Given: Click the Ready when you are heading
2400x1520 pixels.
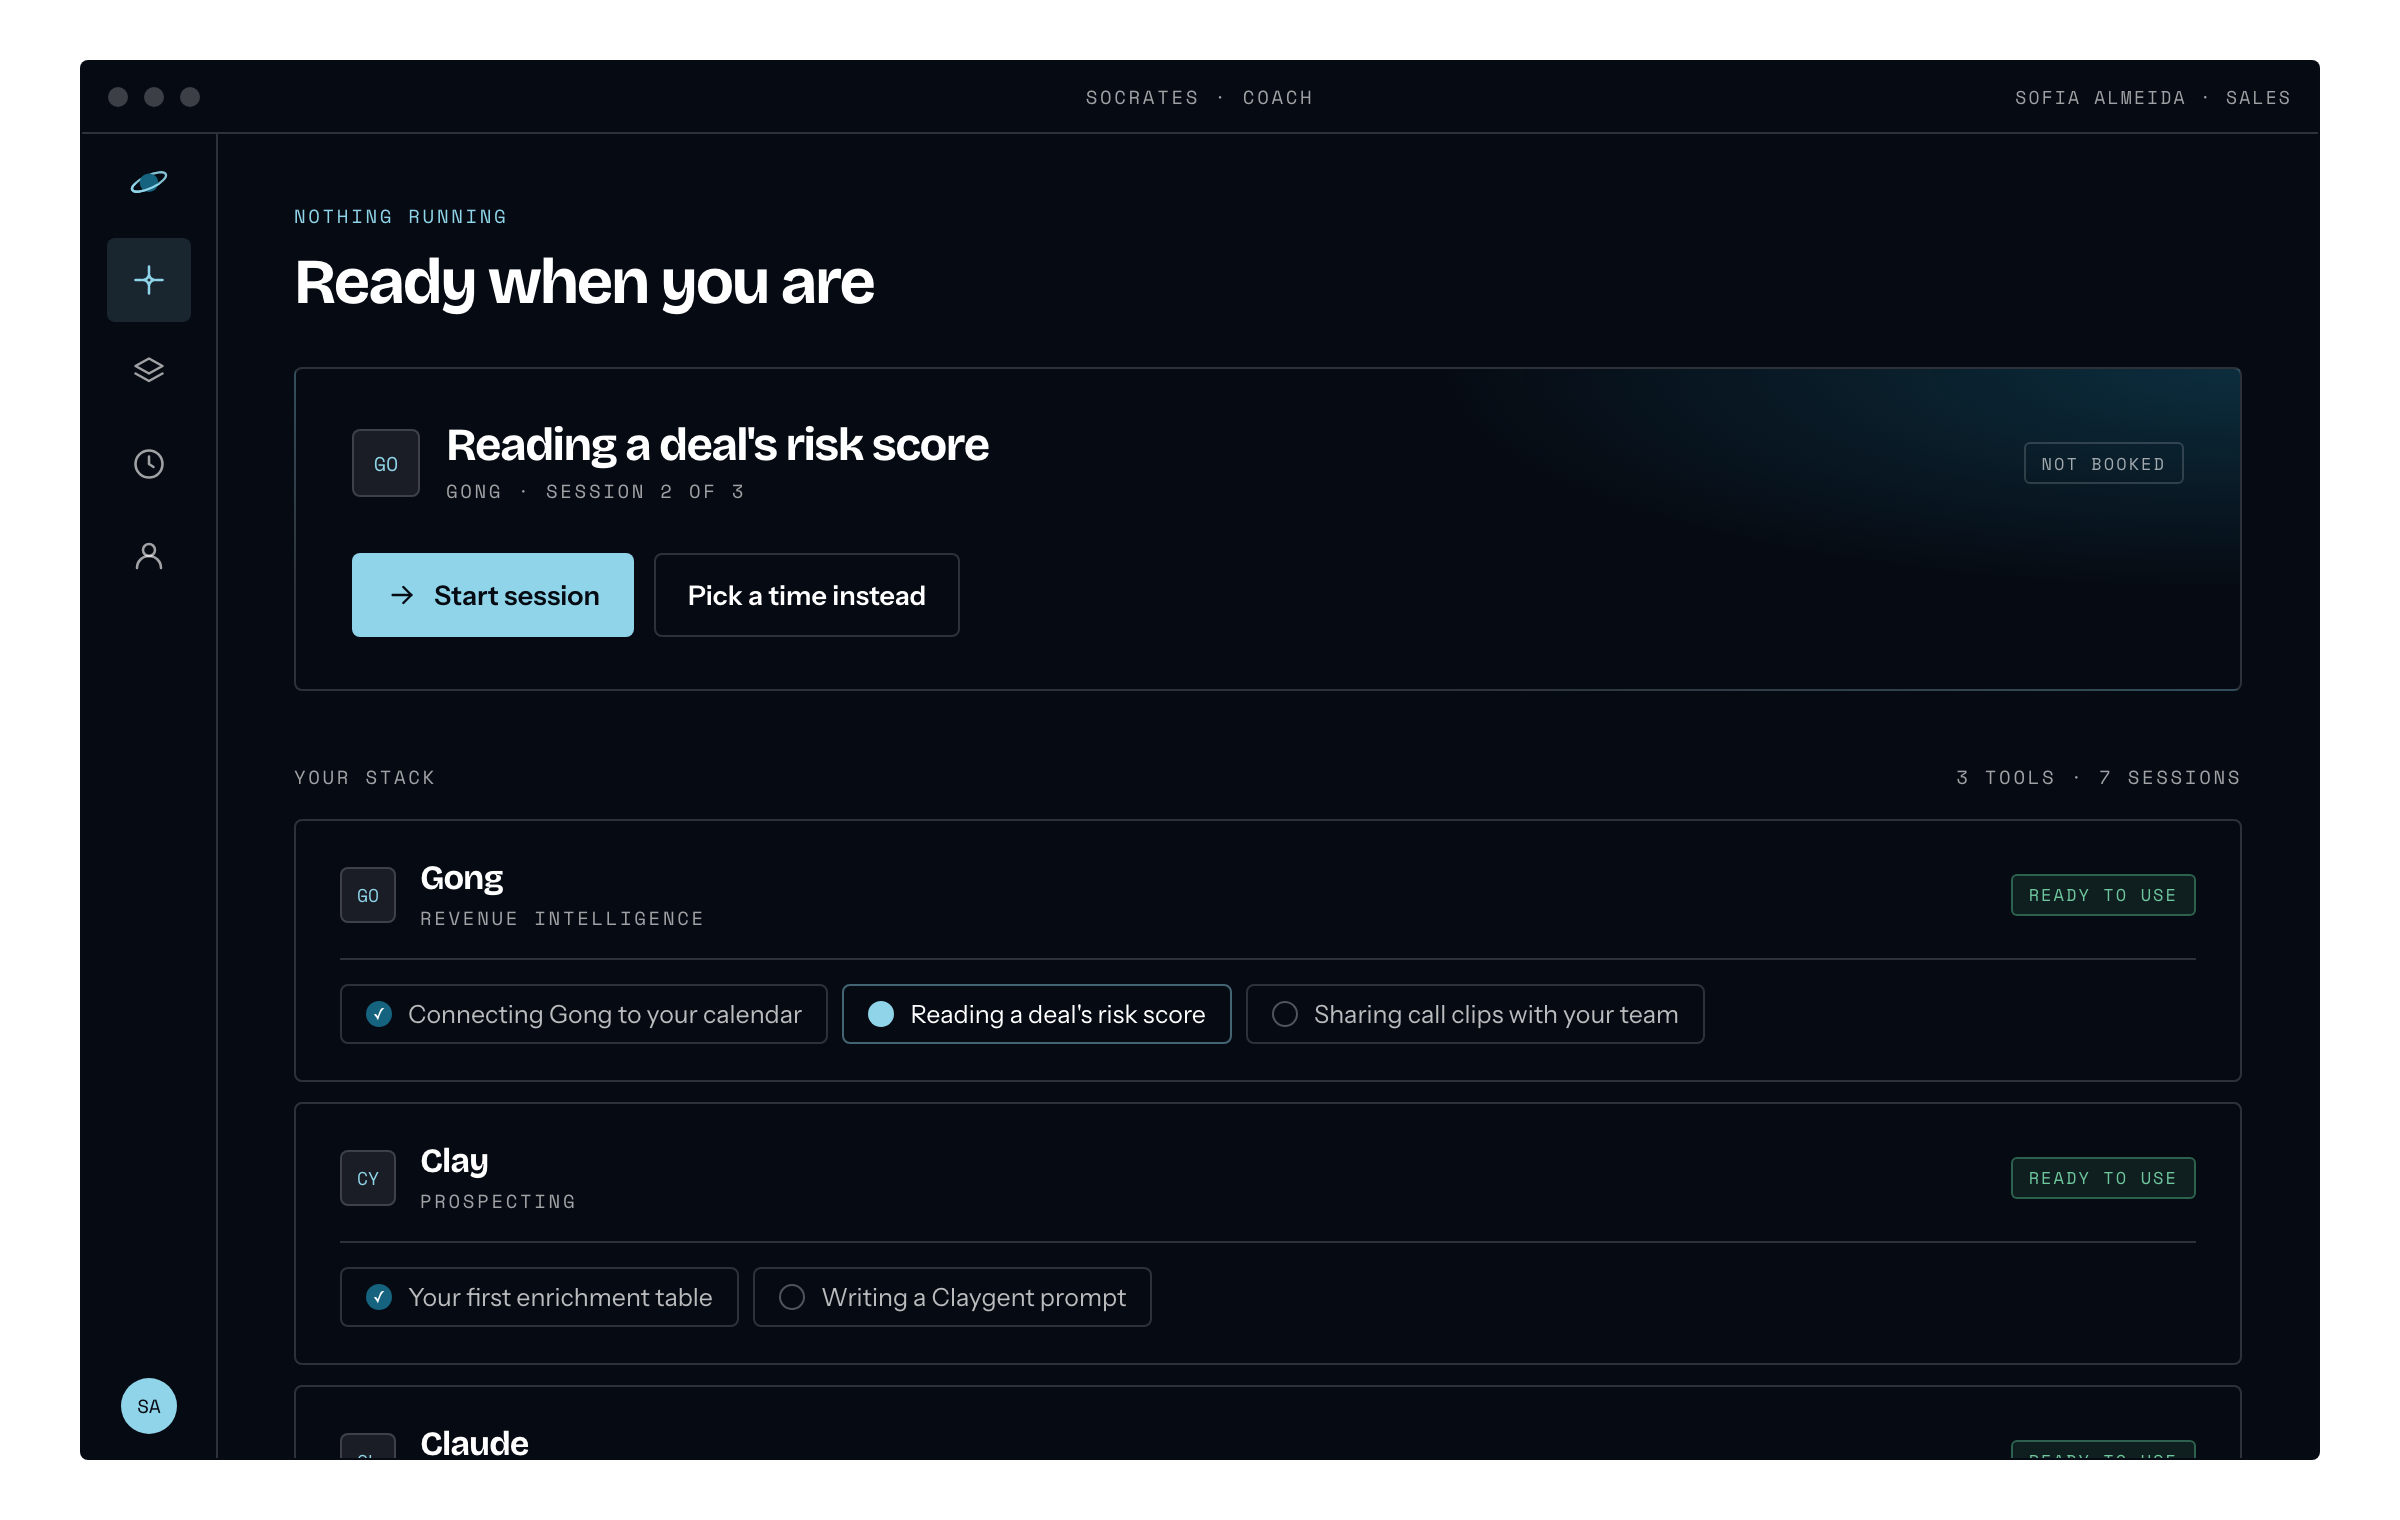Looking at the screenshot, I should click(x=585, y=282).
